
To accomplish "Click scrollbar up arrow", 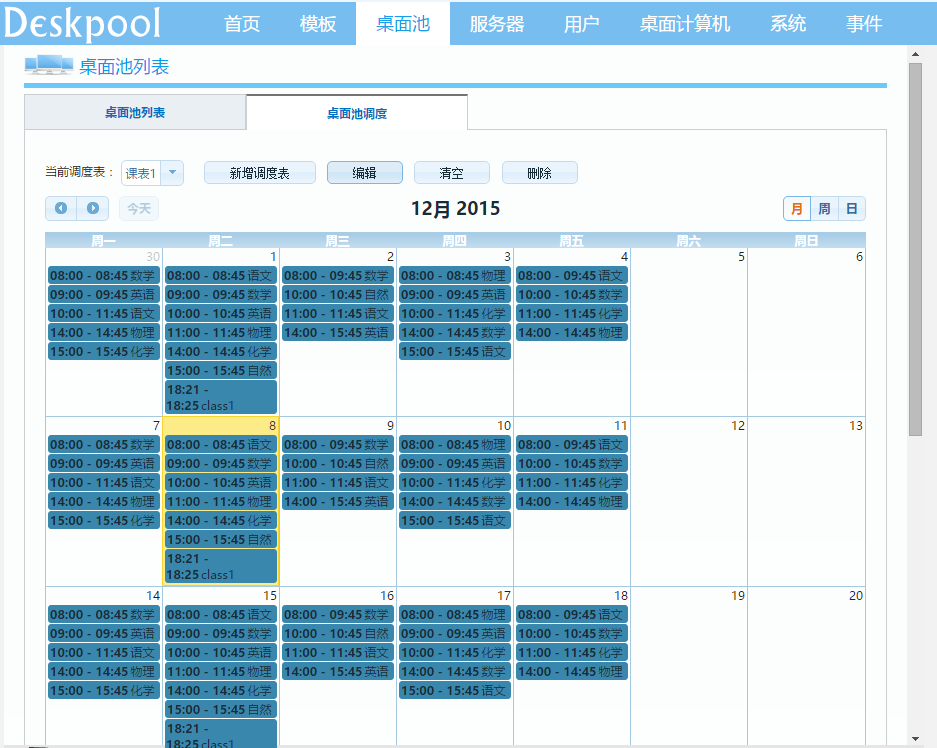I will click(915, 54).
